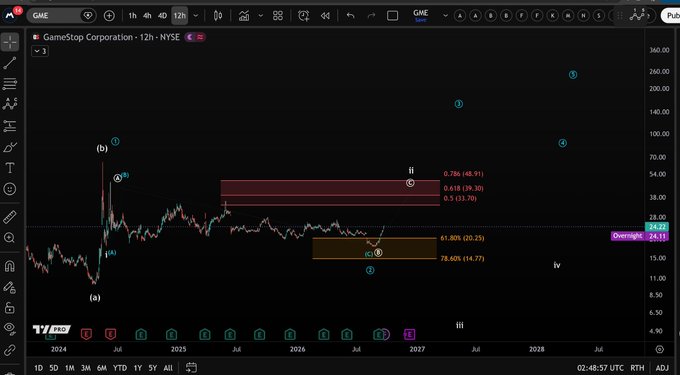Select the zoom in tool
The image size is (680, 375).
10,238
